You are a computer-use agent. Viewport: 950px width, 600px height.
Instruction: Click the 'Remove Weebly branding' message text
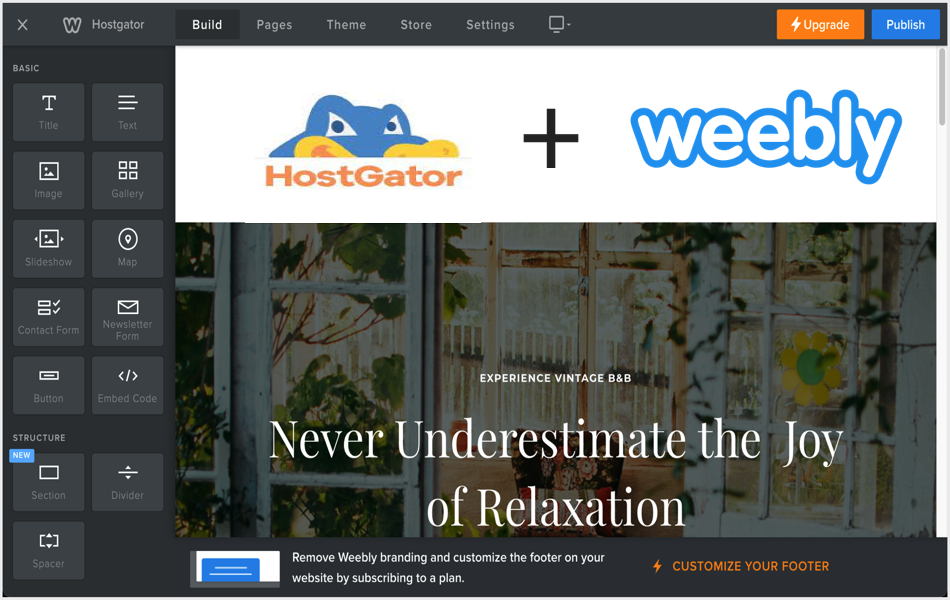click(x=448, y=567)
